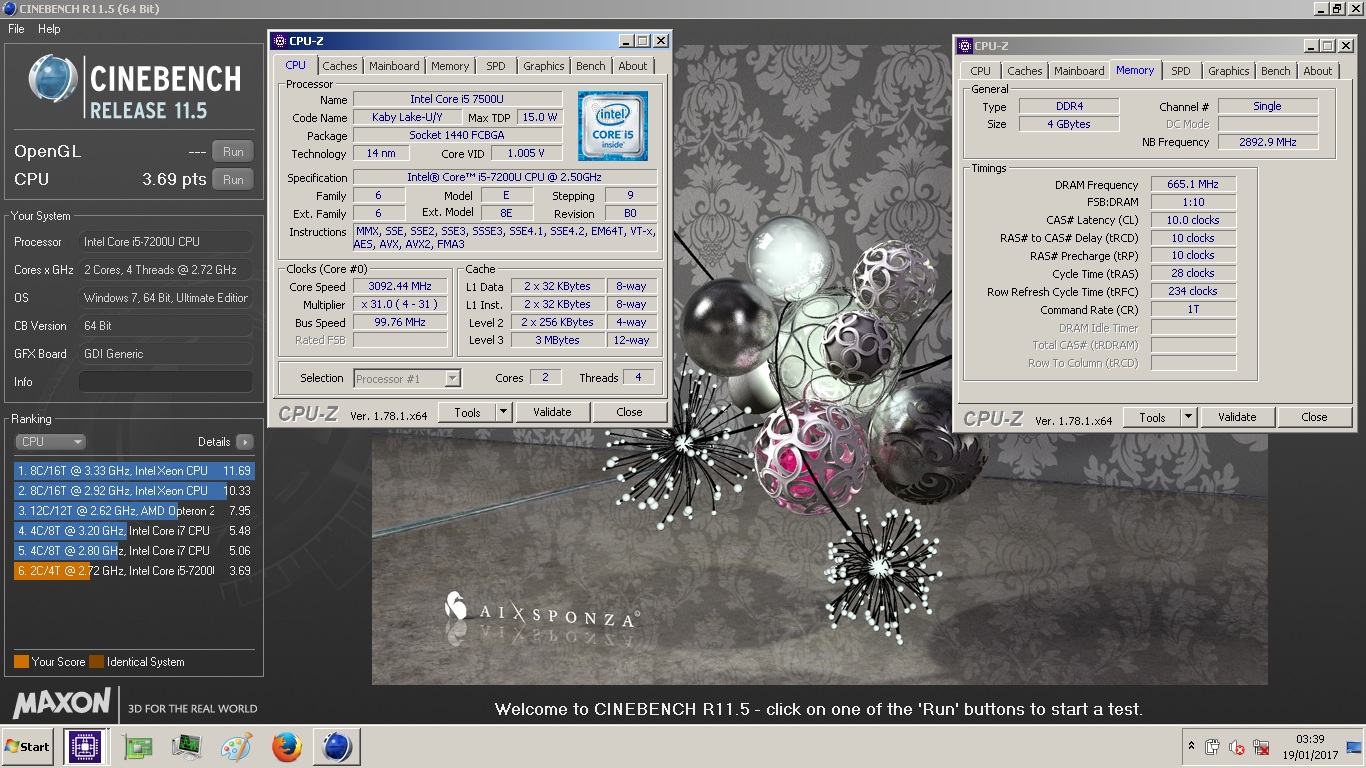Image resolution: width=1366 pixels, height=768 pixels.
Task: Switch to Caches tab in the left CPU-Z window
Action: (340, 66)
